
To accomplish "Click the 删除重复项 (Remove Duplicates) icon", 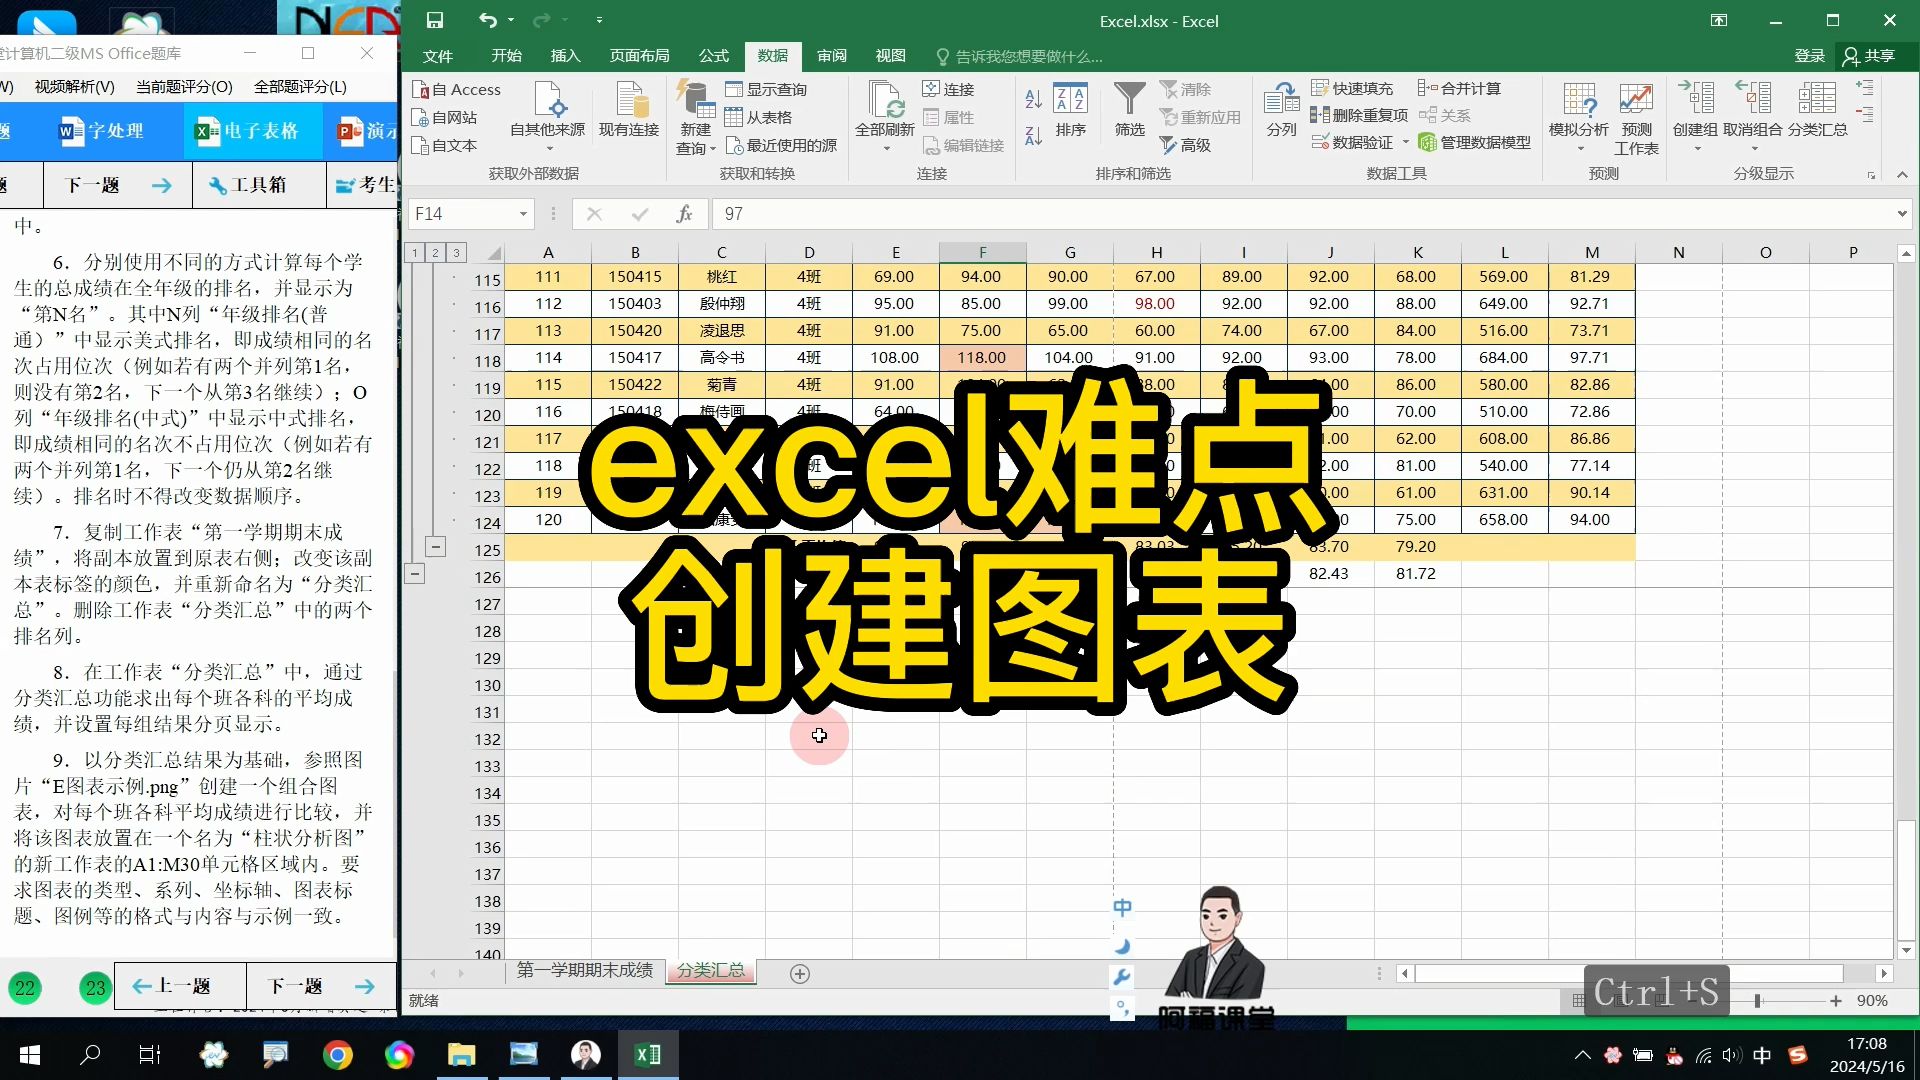I will [1360, 114].
